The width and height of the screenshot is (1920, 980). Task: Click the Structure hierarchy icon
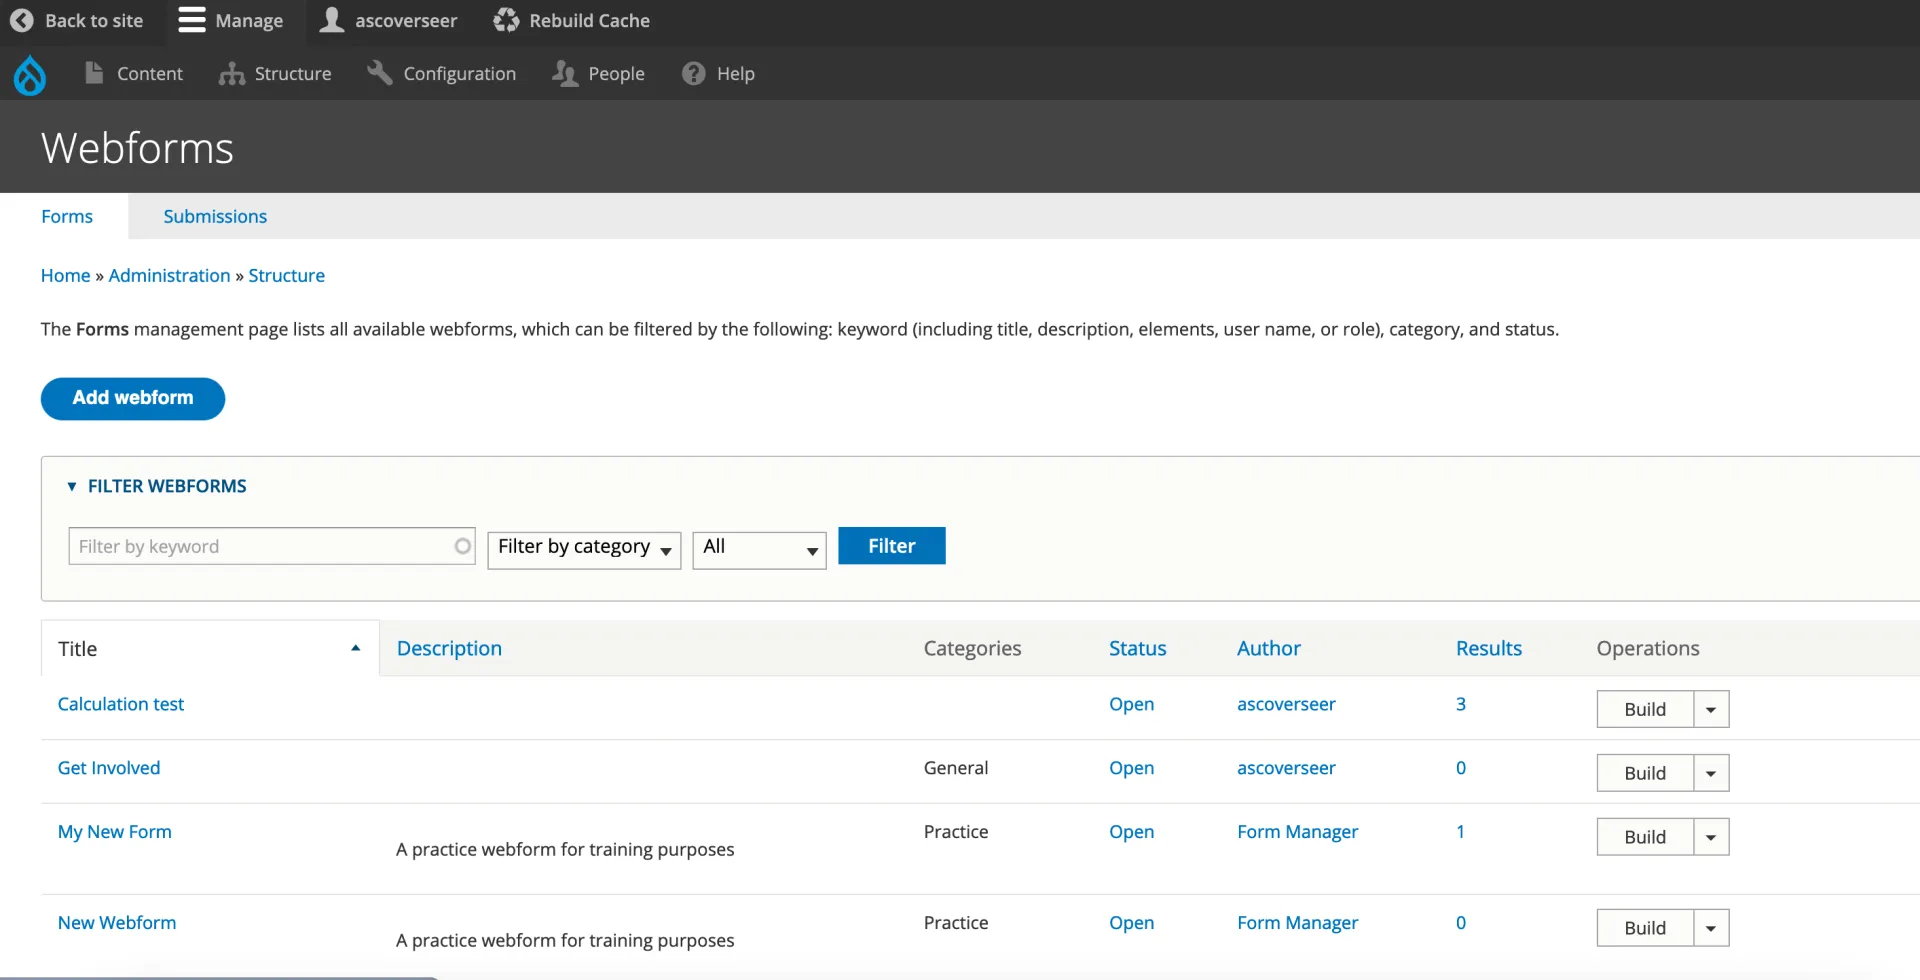pos(232,74)
